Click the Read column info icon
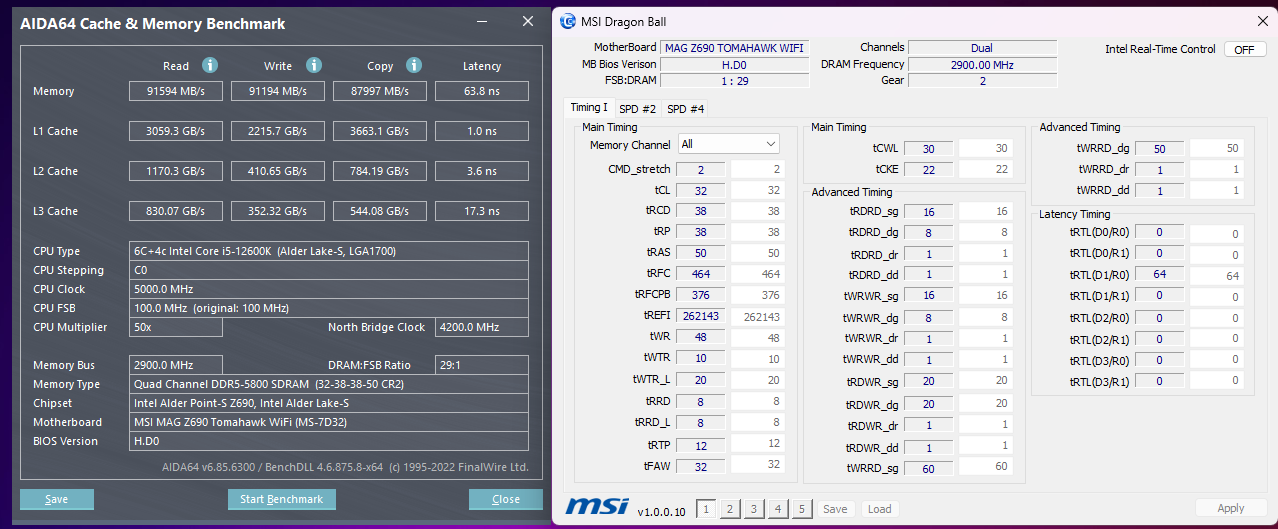 click(210, 65)
